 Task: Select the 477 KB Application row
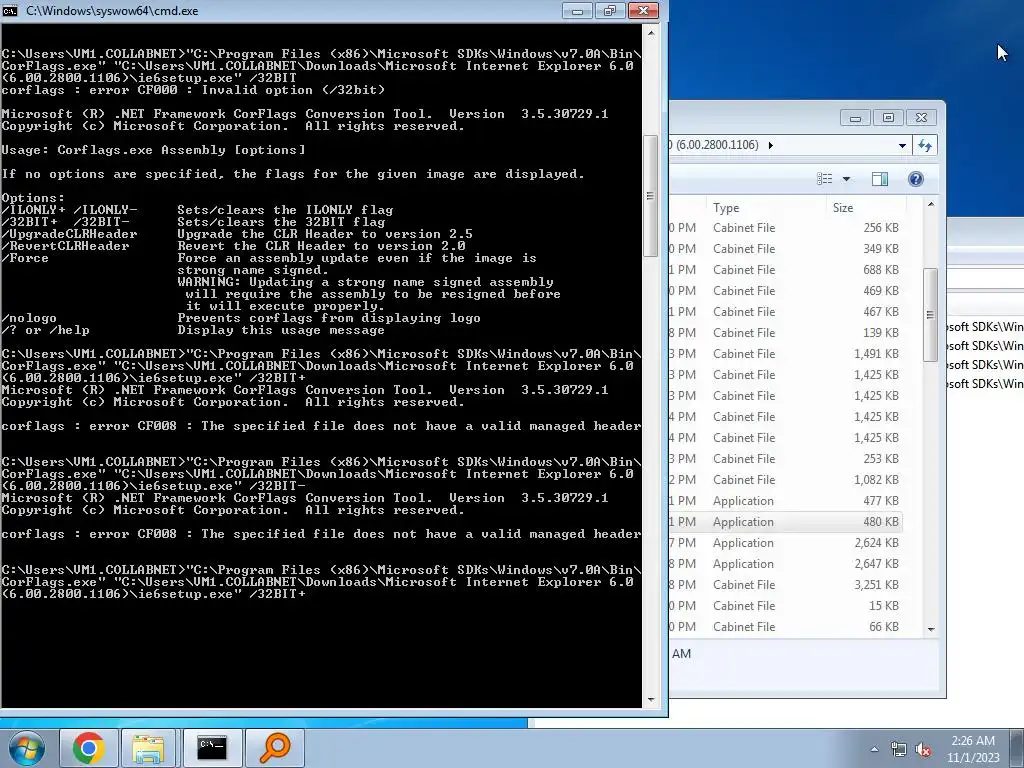click(786, 501)
